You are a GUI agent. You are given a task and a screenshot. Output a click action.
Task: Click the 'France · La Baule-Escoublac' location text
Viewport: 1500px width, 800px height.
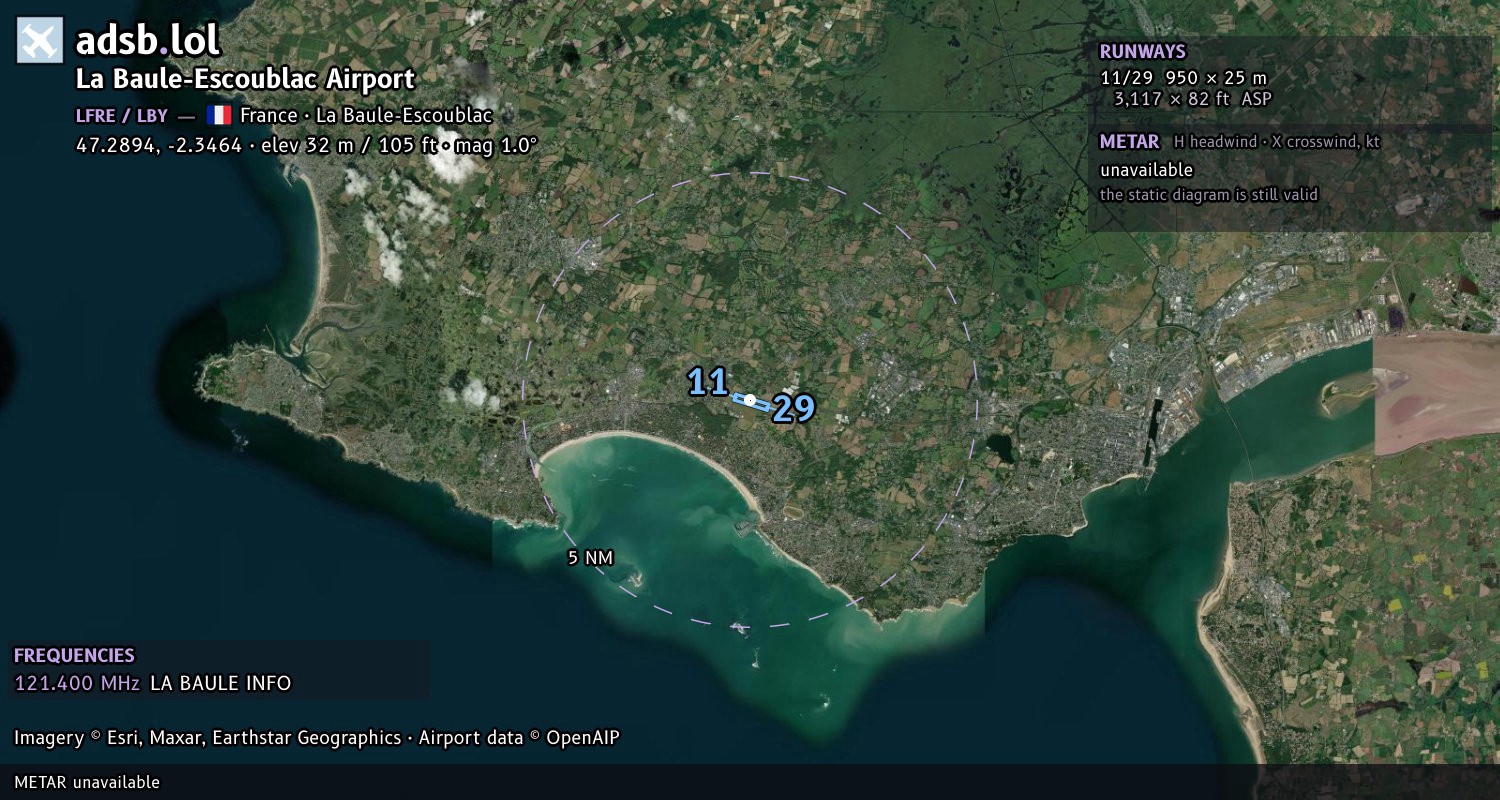tap(366, 115)
